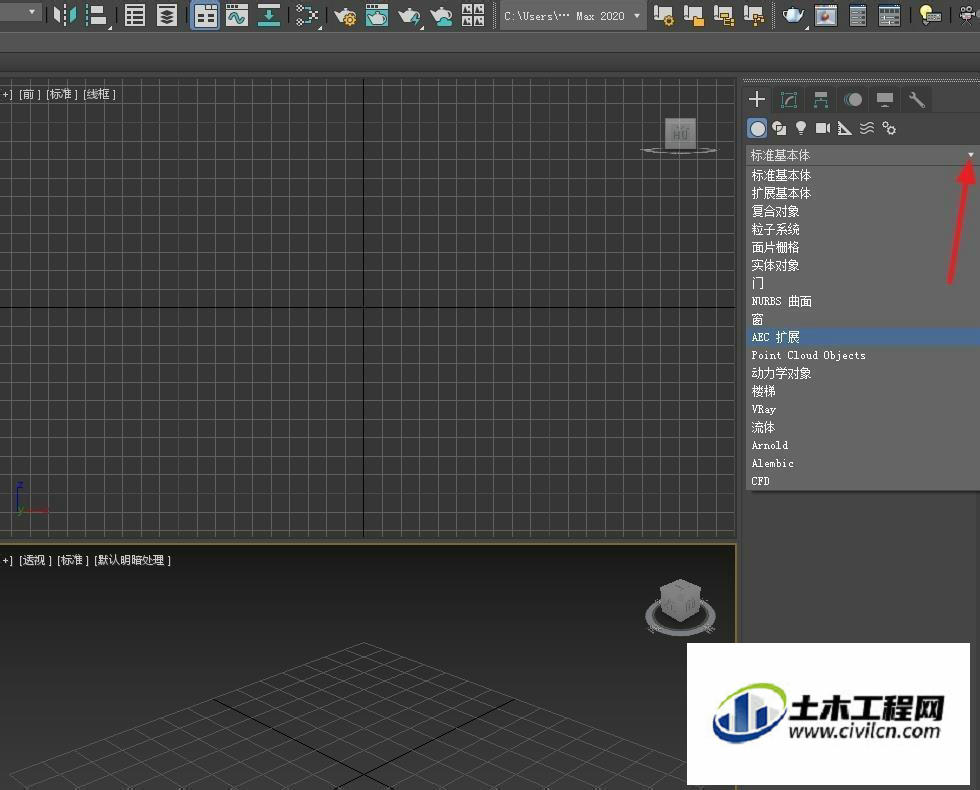
Task: Switch to the Hierarchy panel tab
Action: pyautogui.click(x=821, y=99)
